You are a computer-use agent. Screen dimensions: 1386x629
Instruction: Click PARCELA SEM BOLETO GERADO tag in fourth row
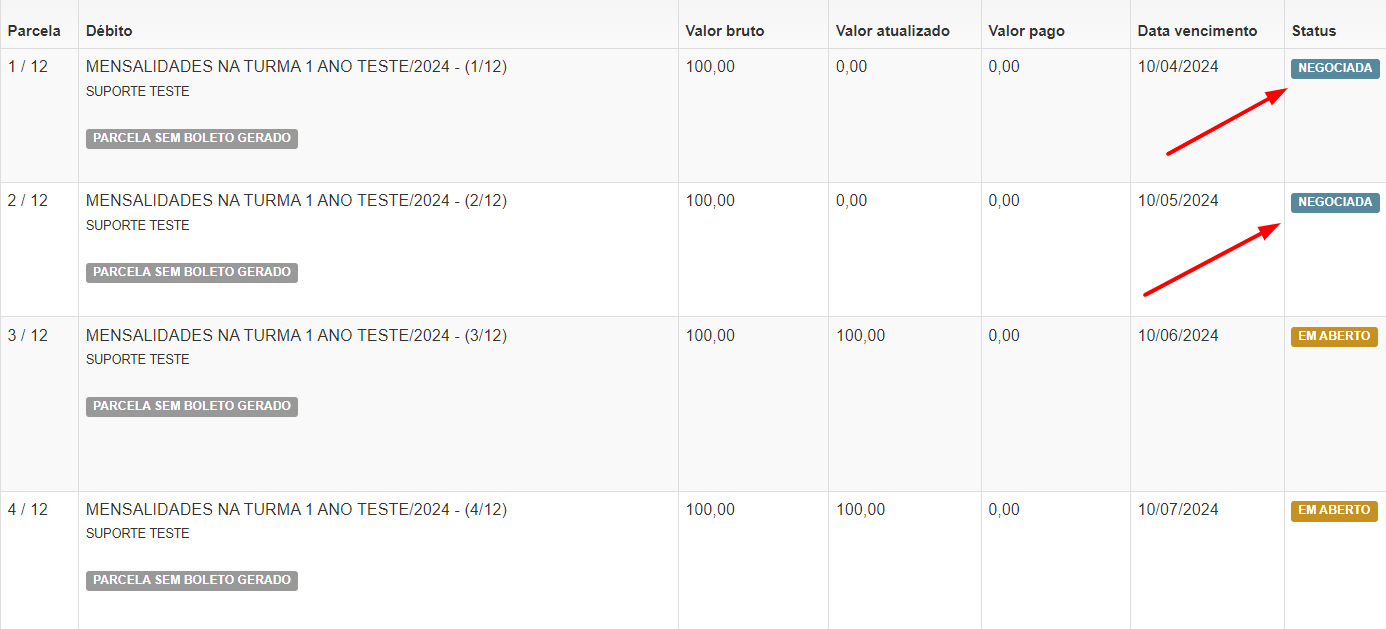pos(192,581)
